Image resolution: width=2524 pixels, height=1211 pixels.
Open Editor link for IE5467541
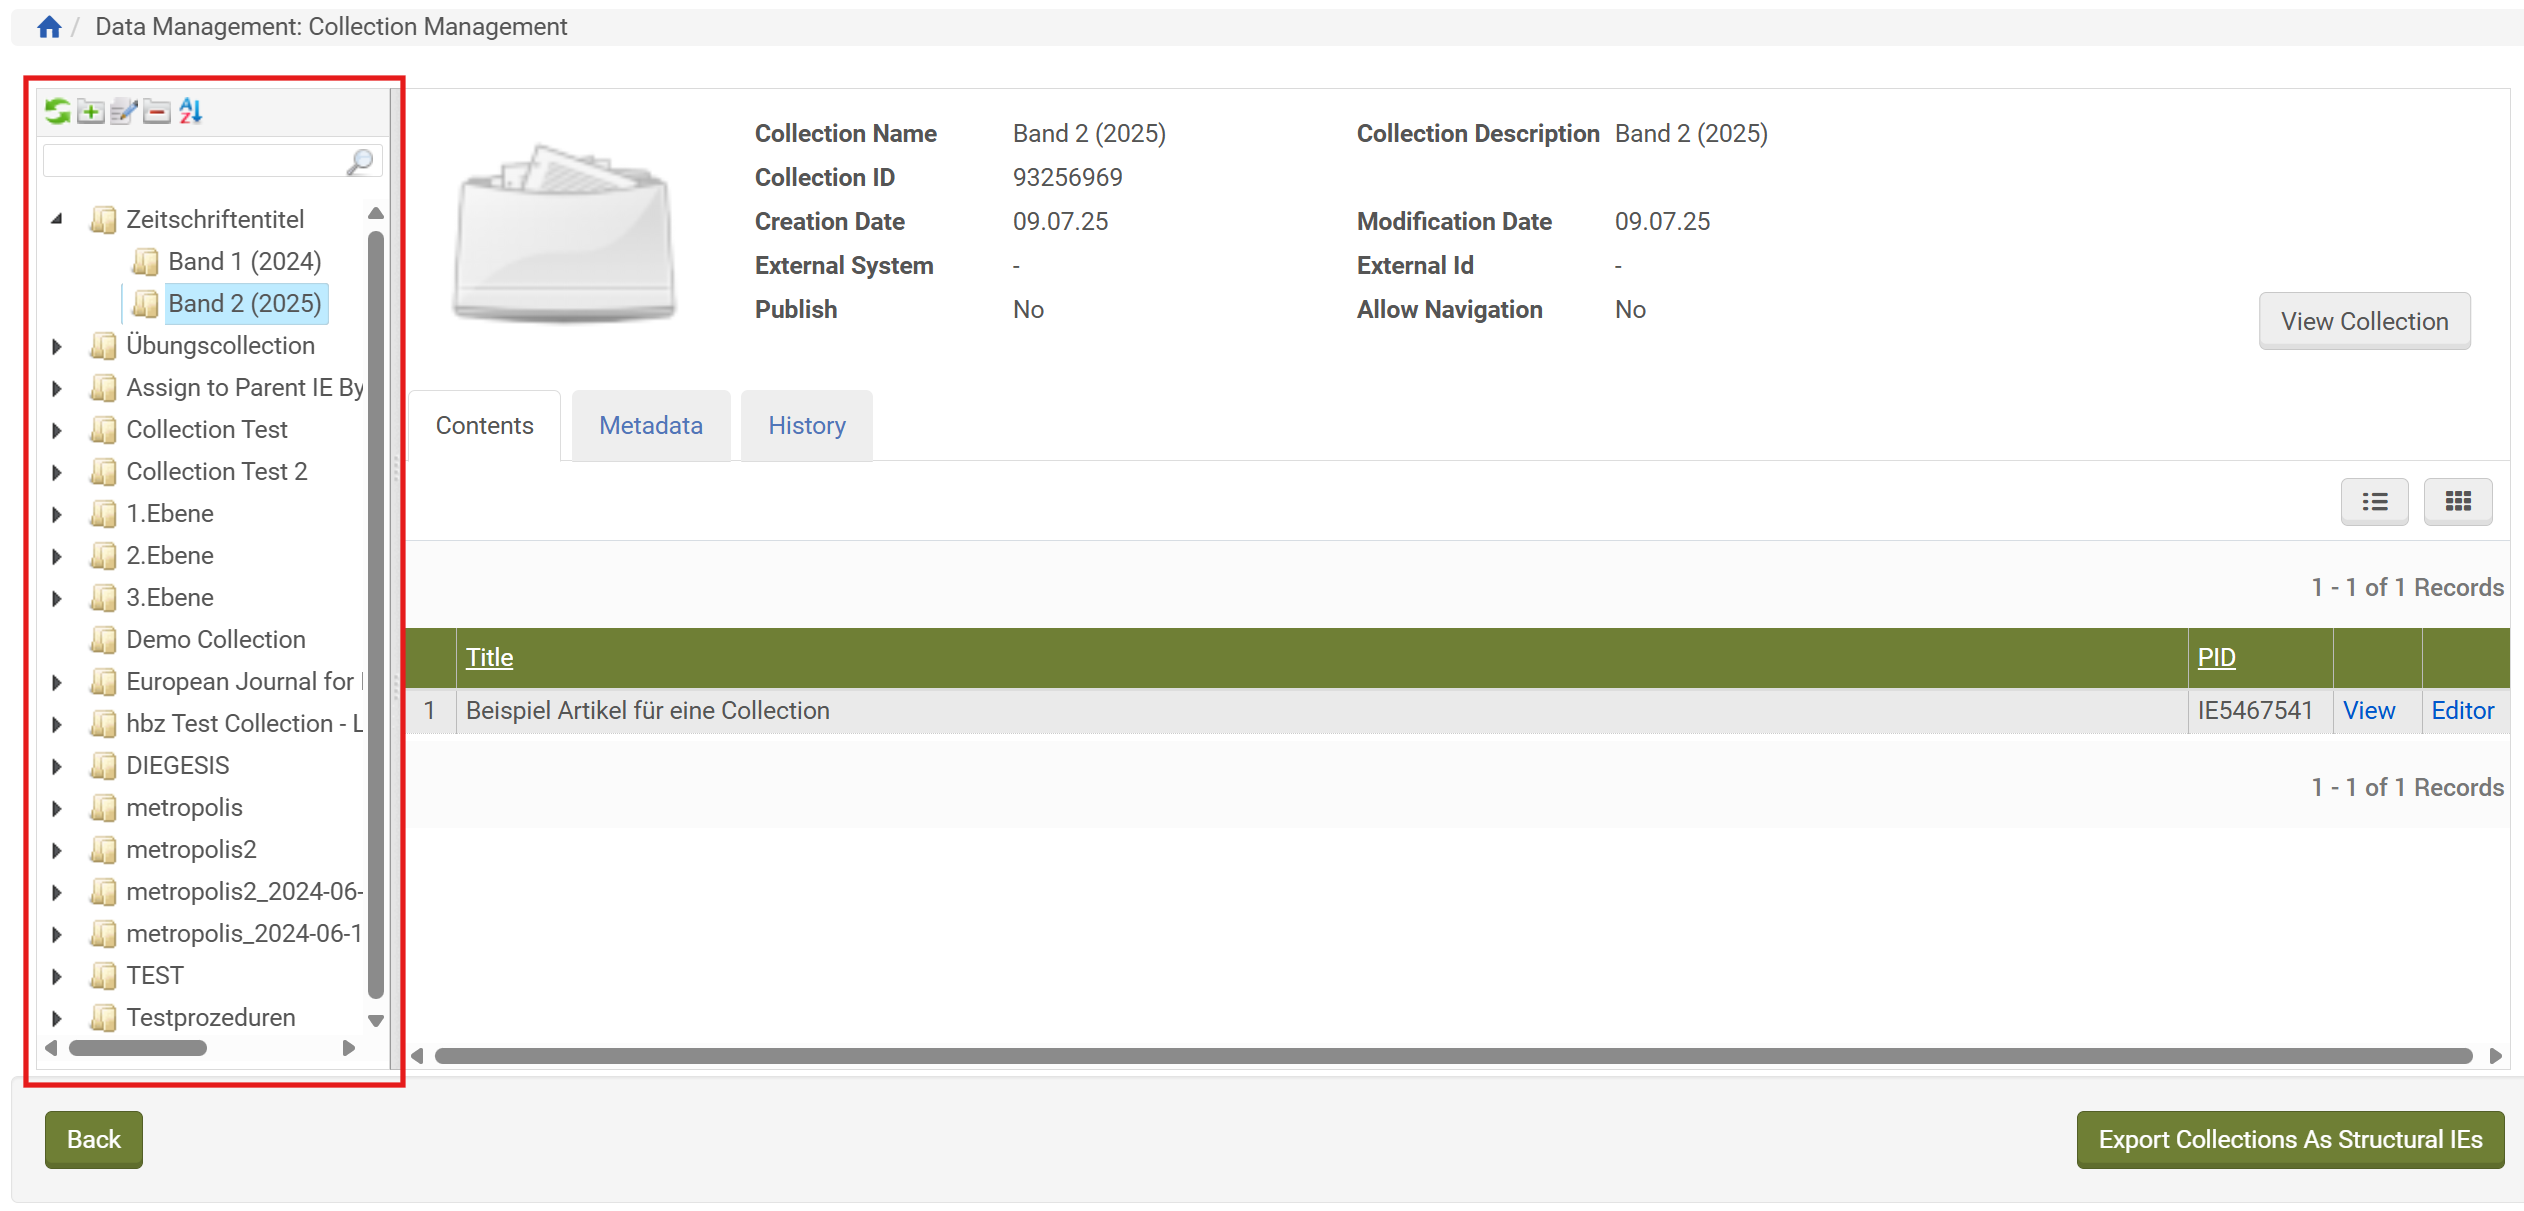(2462, 711)
